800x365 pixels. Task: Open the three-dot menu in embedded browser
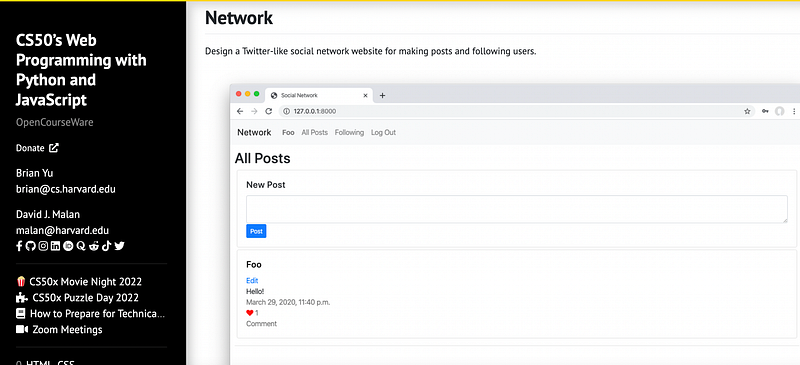pos(794,111)
